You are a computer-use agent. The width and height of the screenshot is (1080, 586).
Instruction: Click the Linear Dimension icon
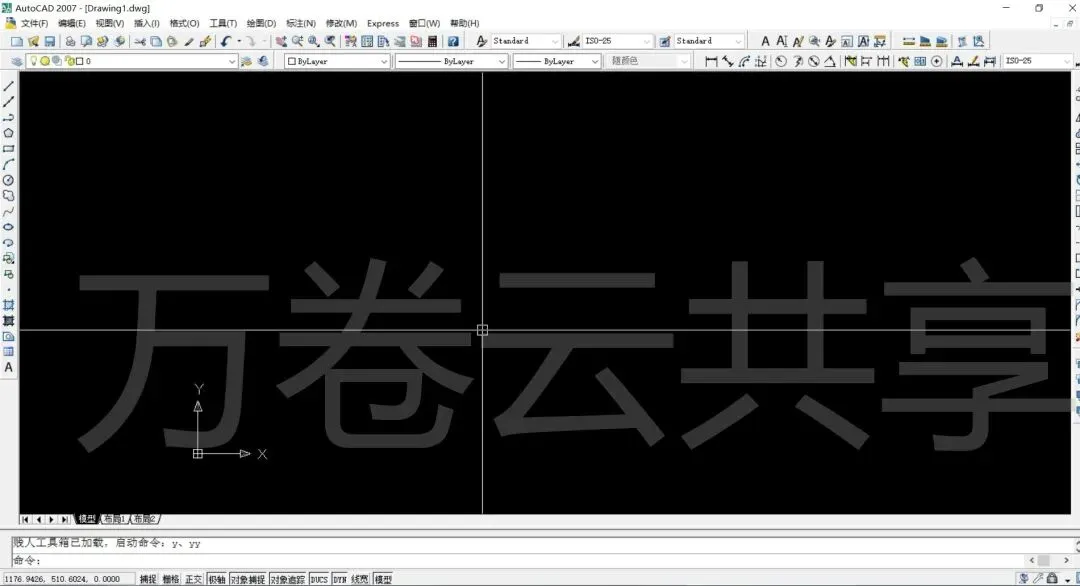(x=711, y=61)
